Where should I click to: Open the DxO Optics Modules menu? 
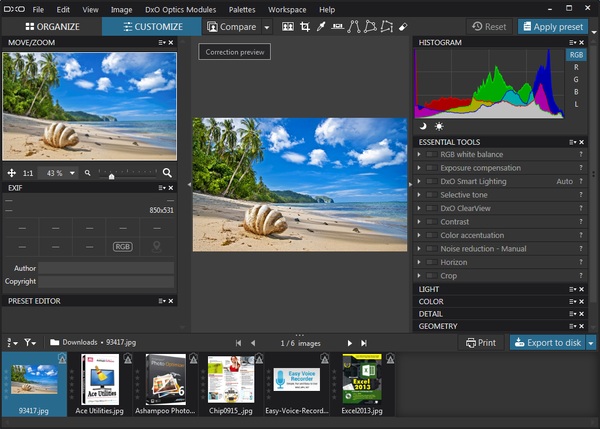pyautogui.click(x=180, y=9)
